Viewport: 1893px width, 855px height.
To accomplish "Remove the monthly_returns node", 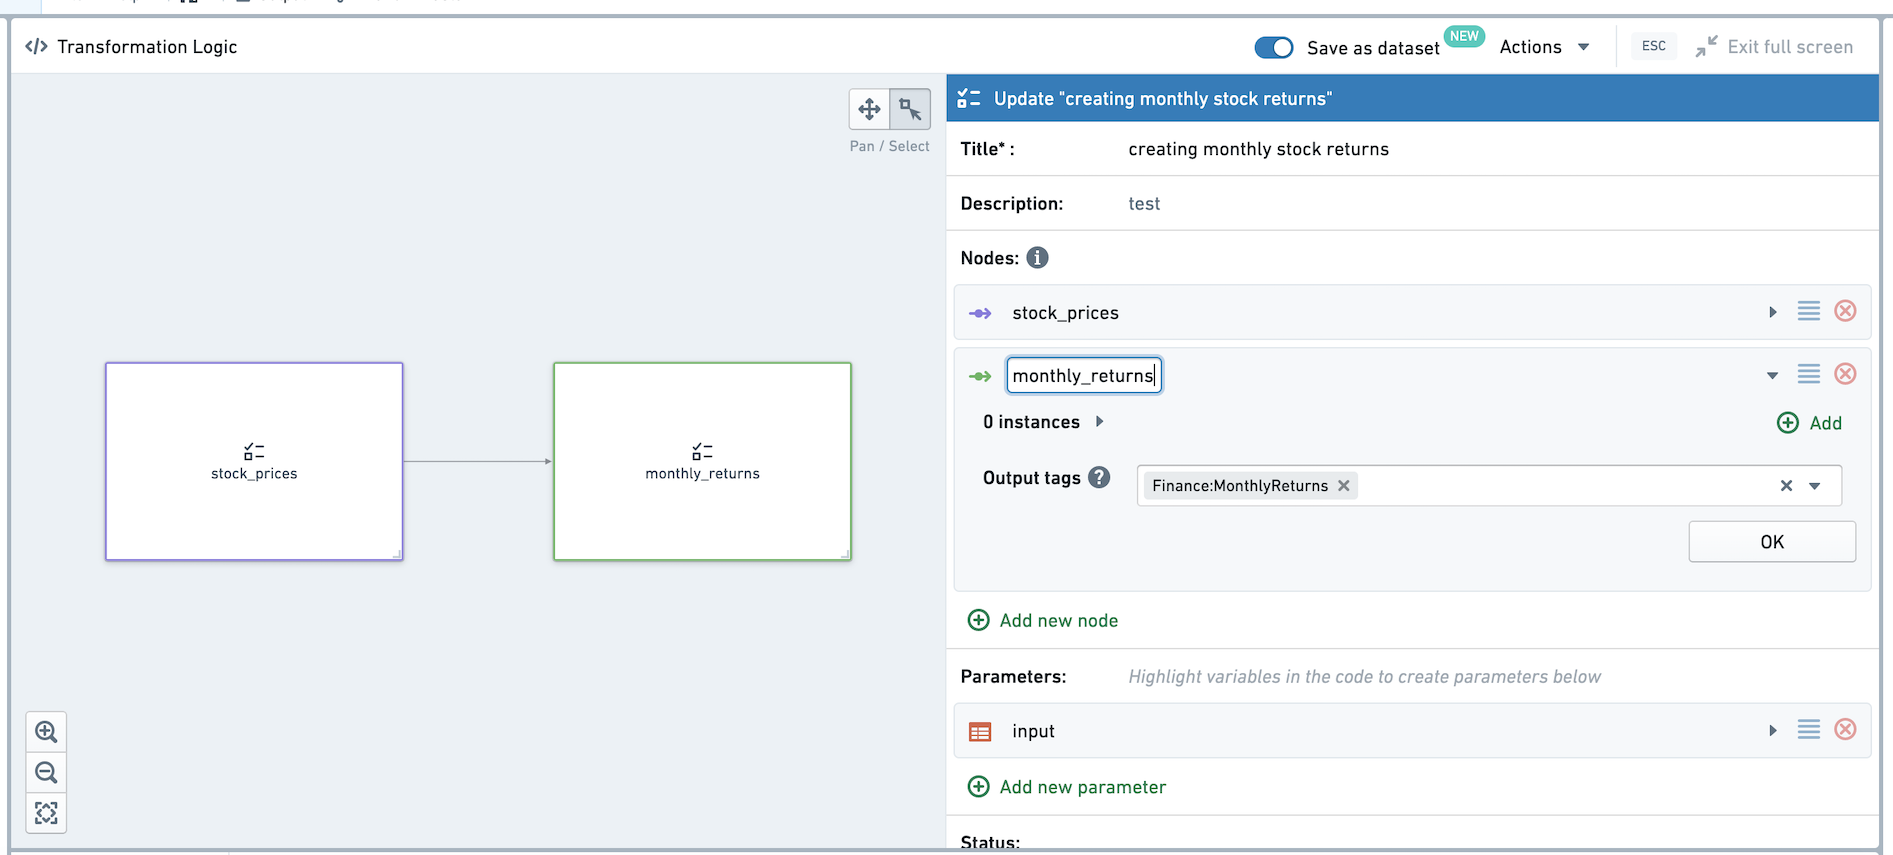I will 1845,374.
